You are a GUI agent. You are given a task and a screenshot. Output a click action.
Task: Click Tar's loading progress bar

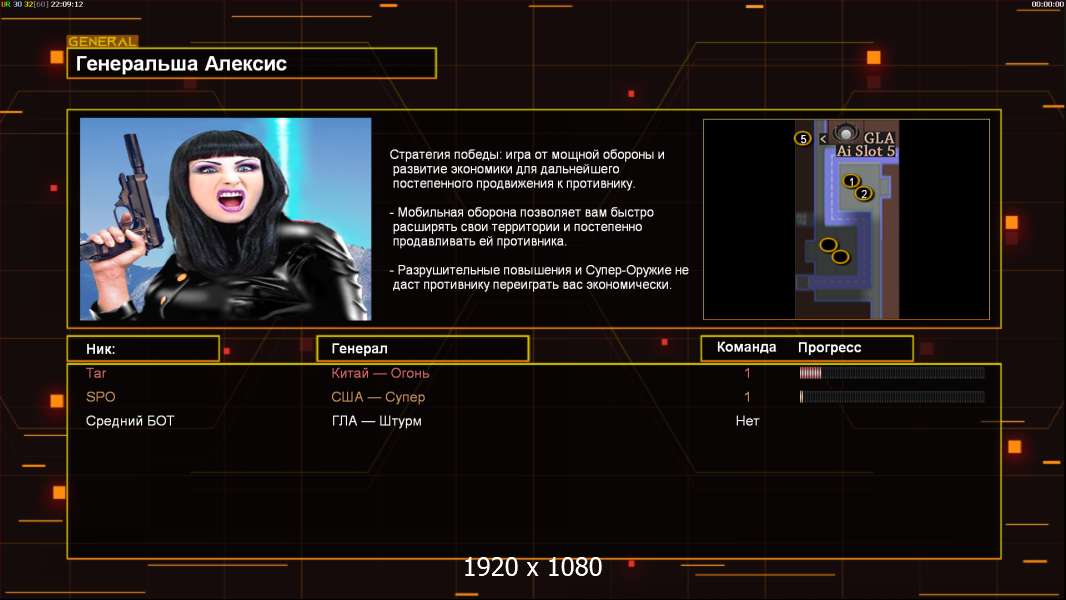point(892,372)
